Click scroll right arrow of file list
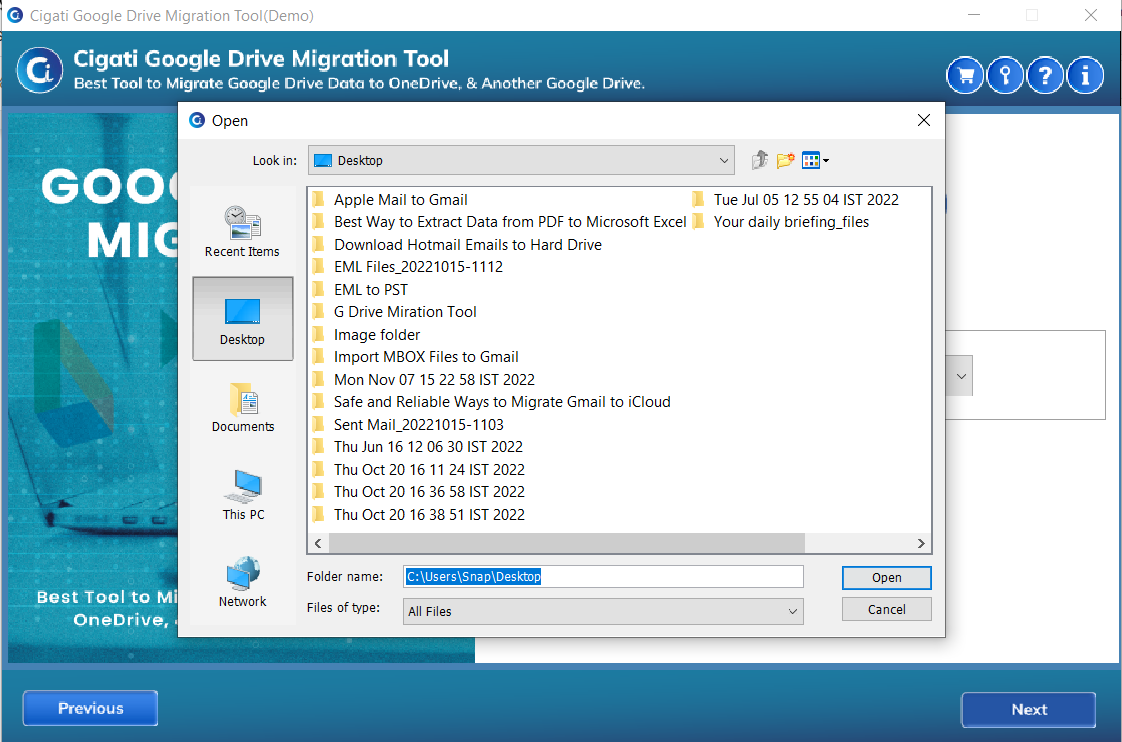 pyautogui.click(x=921, y=543)
